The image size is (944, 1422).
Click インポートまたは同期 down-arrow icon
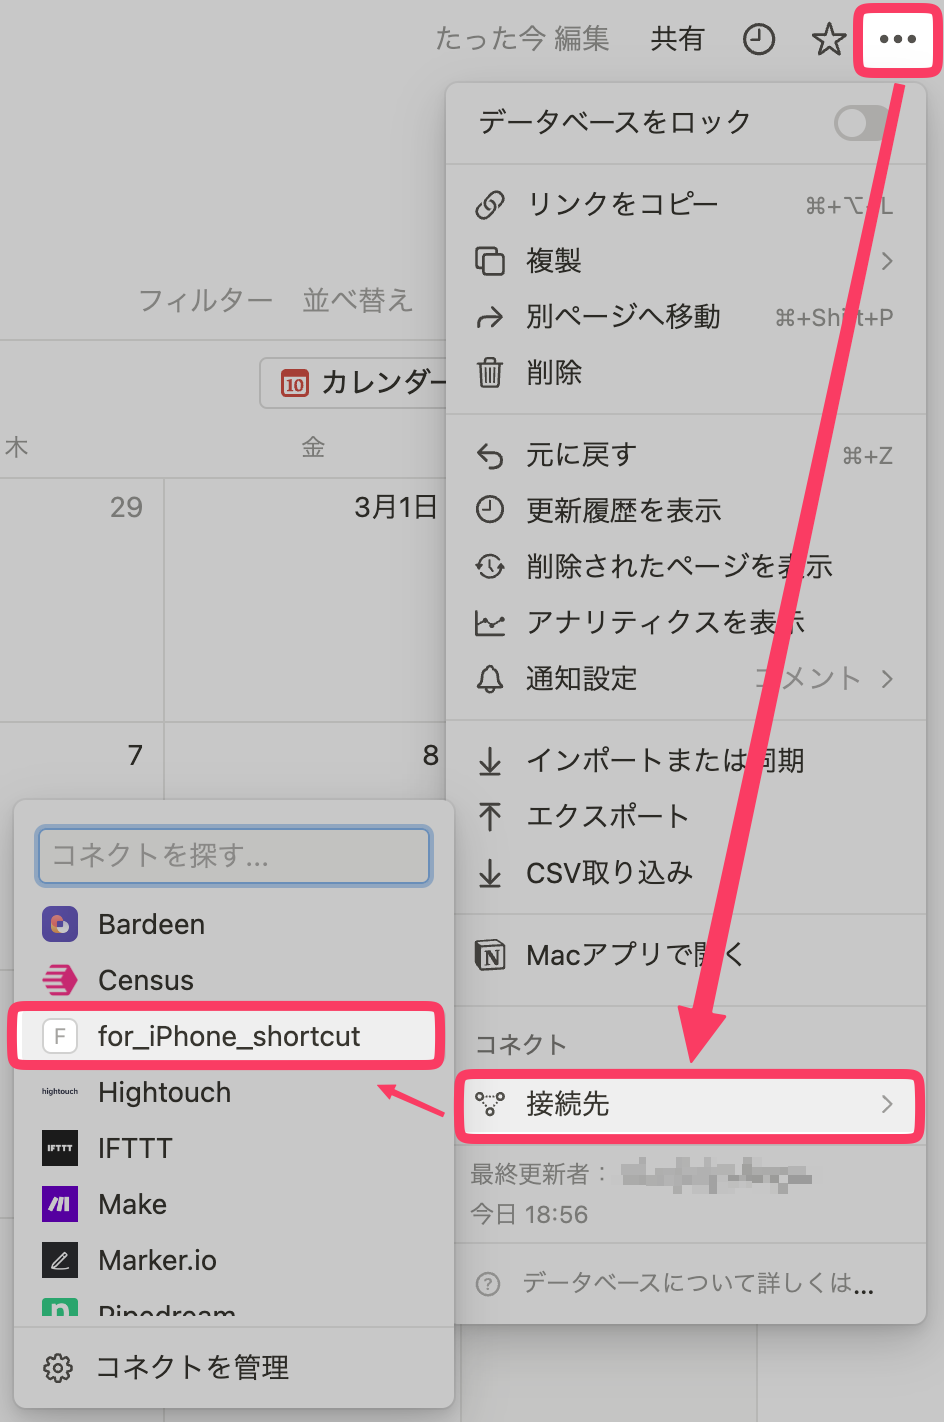490,761
